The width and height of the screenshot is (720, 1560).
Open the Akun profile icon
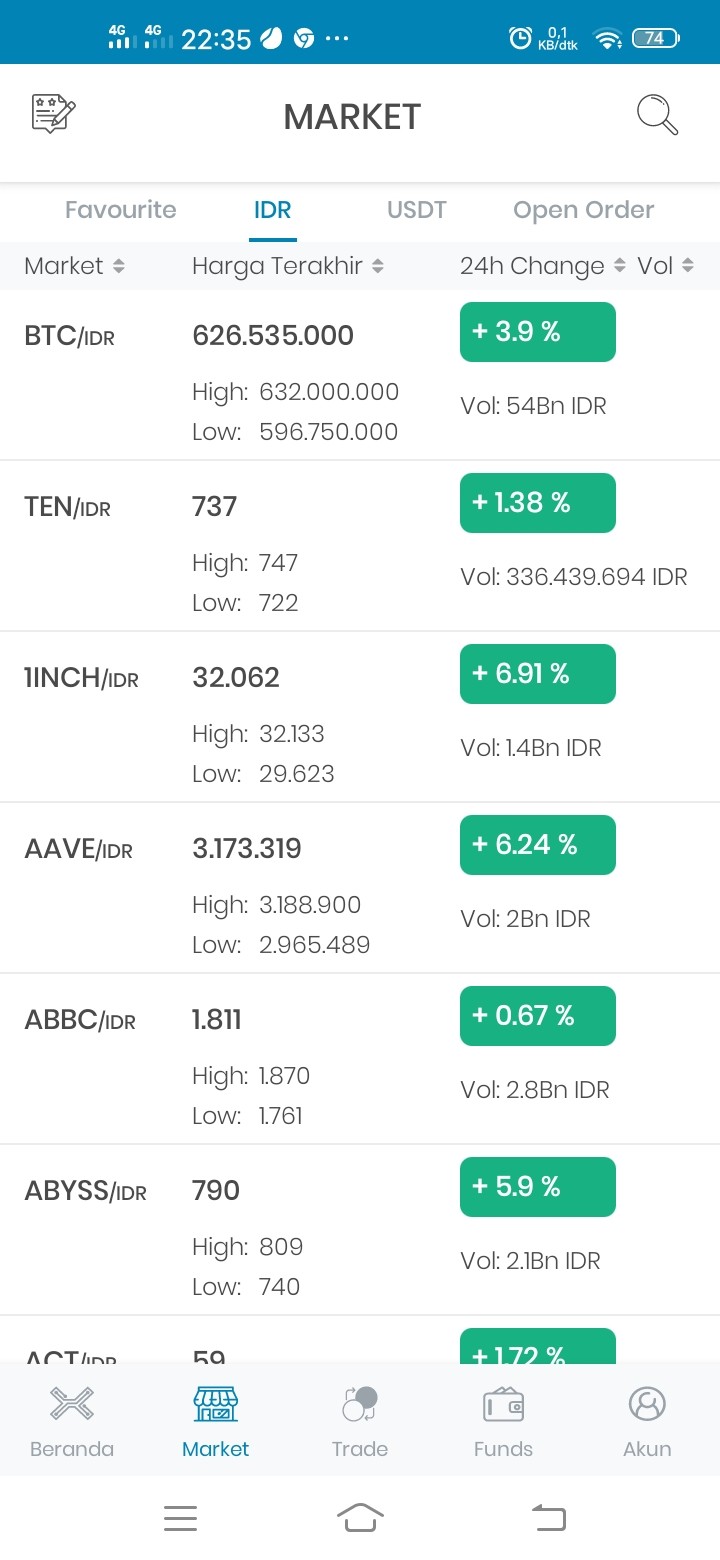coord(647,1404)
